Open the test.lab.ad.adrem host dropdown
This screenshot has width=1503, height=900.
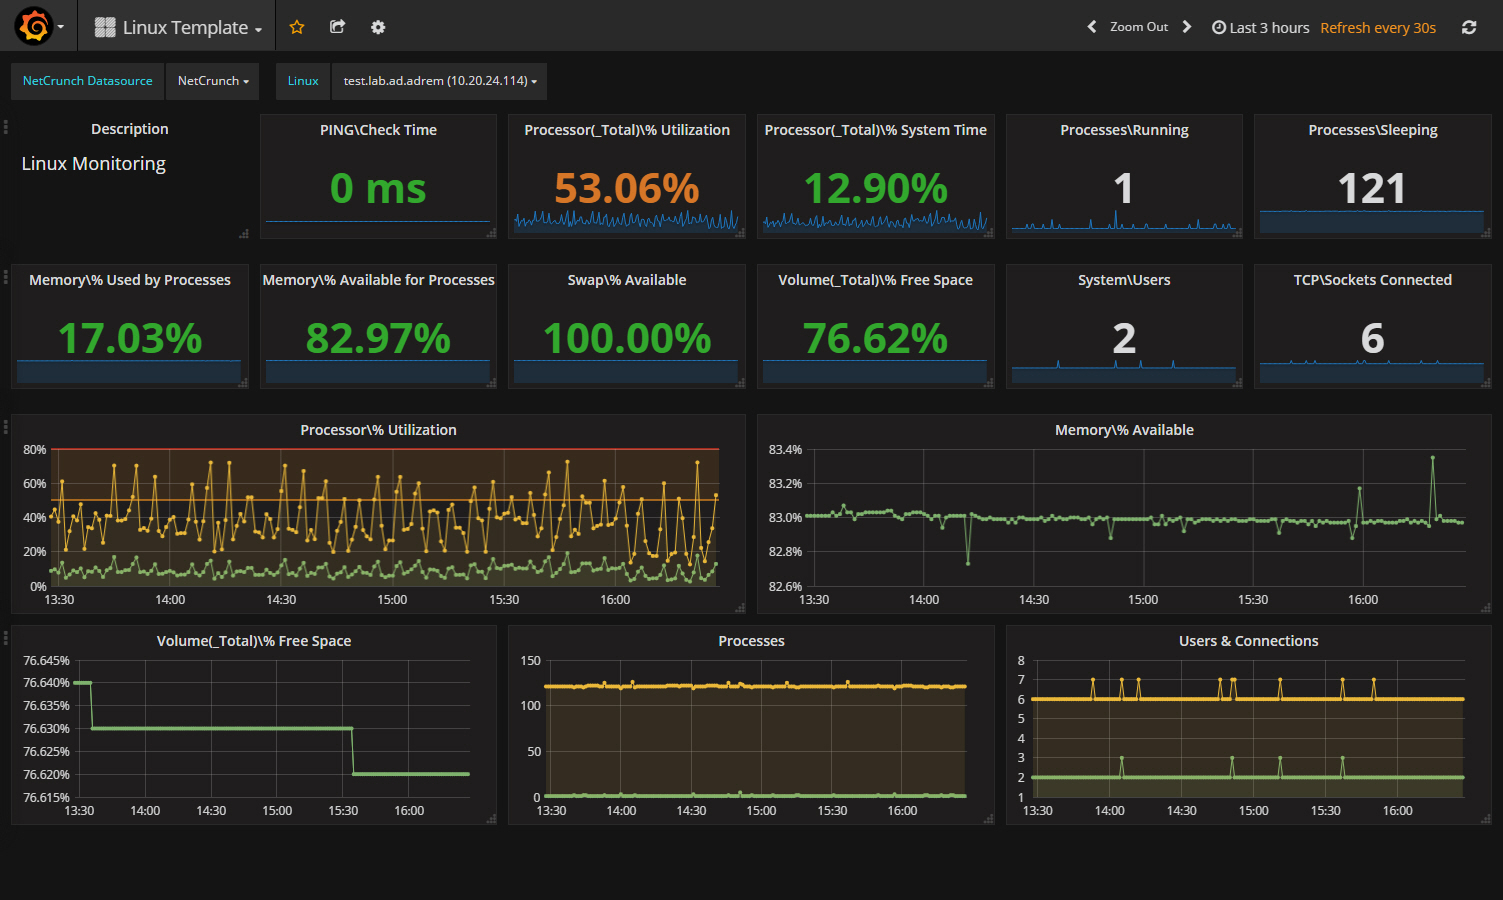tap(440, 81)
